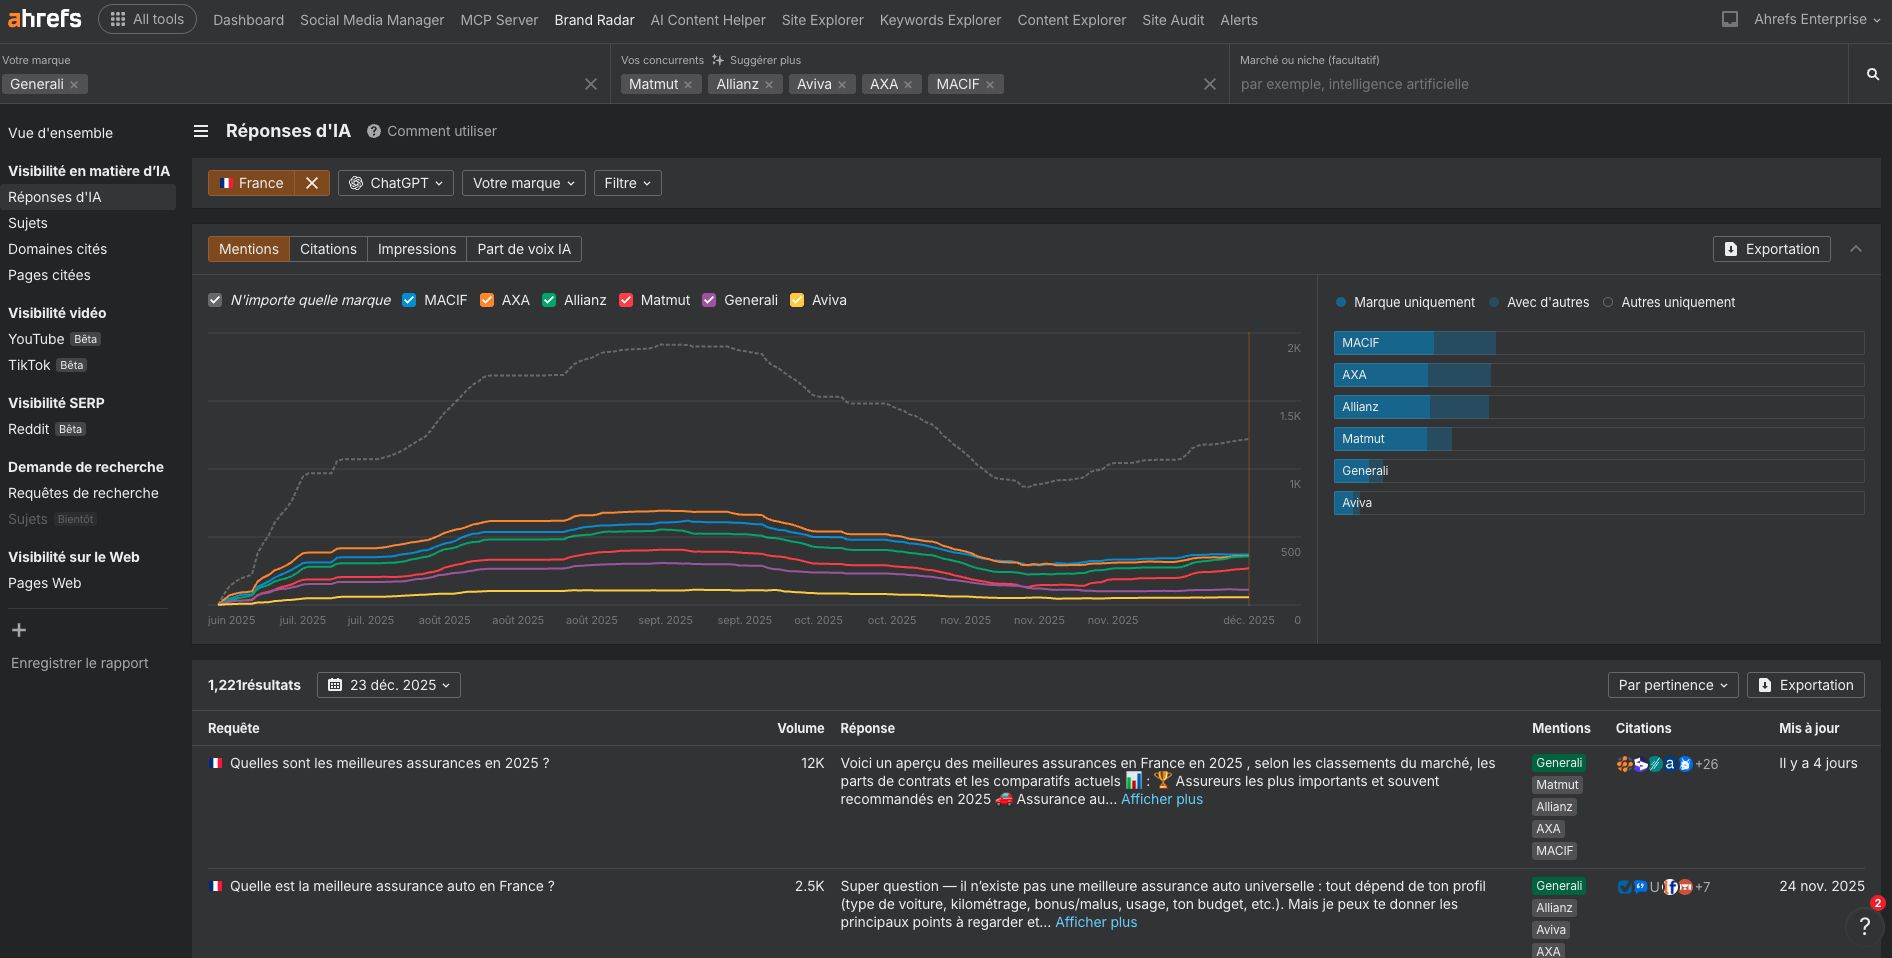Open Keywords Explorer from the top menu
Viewport: 1892px width, 958px height.
point(939,19)
